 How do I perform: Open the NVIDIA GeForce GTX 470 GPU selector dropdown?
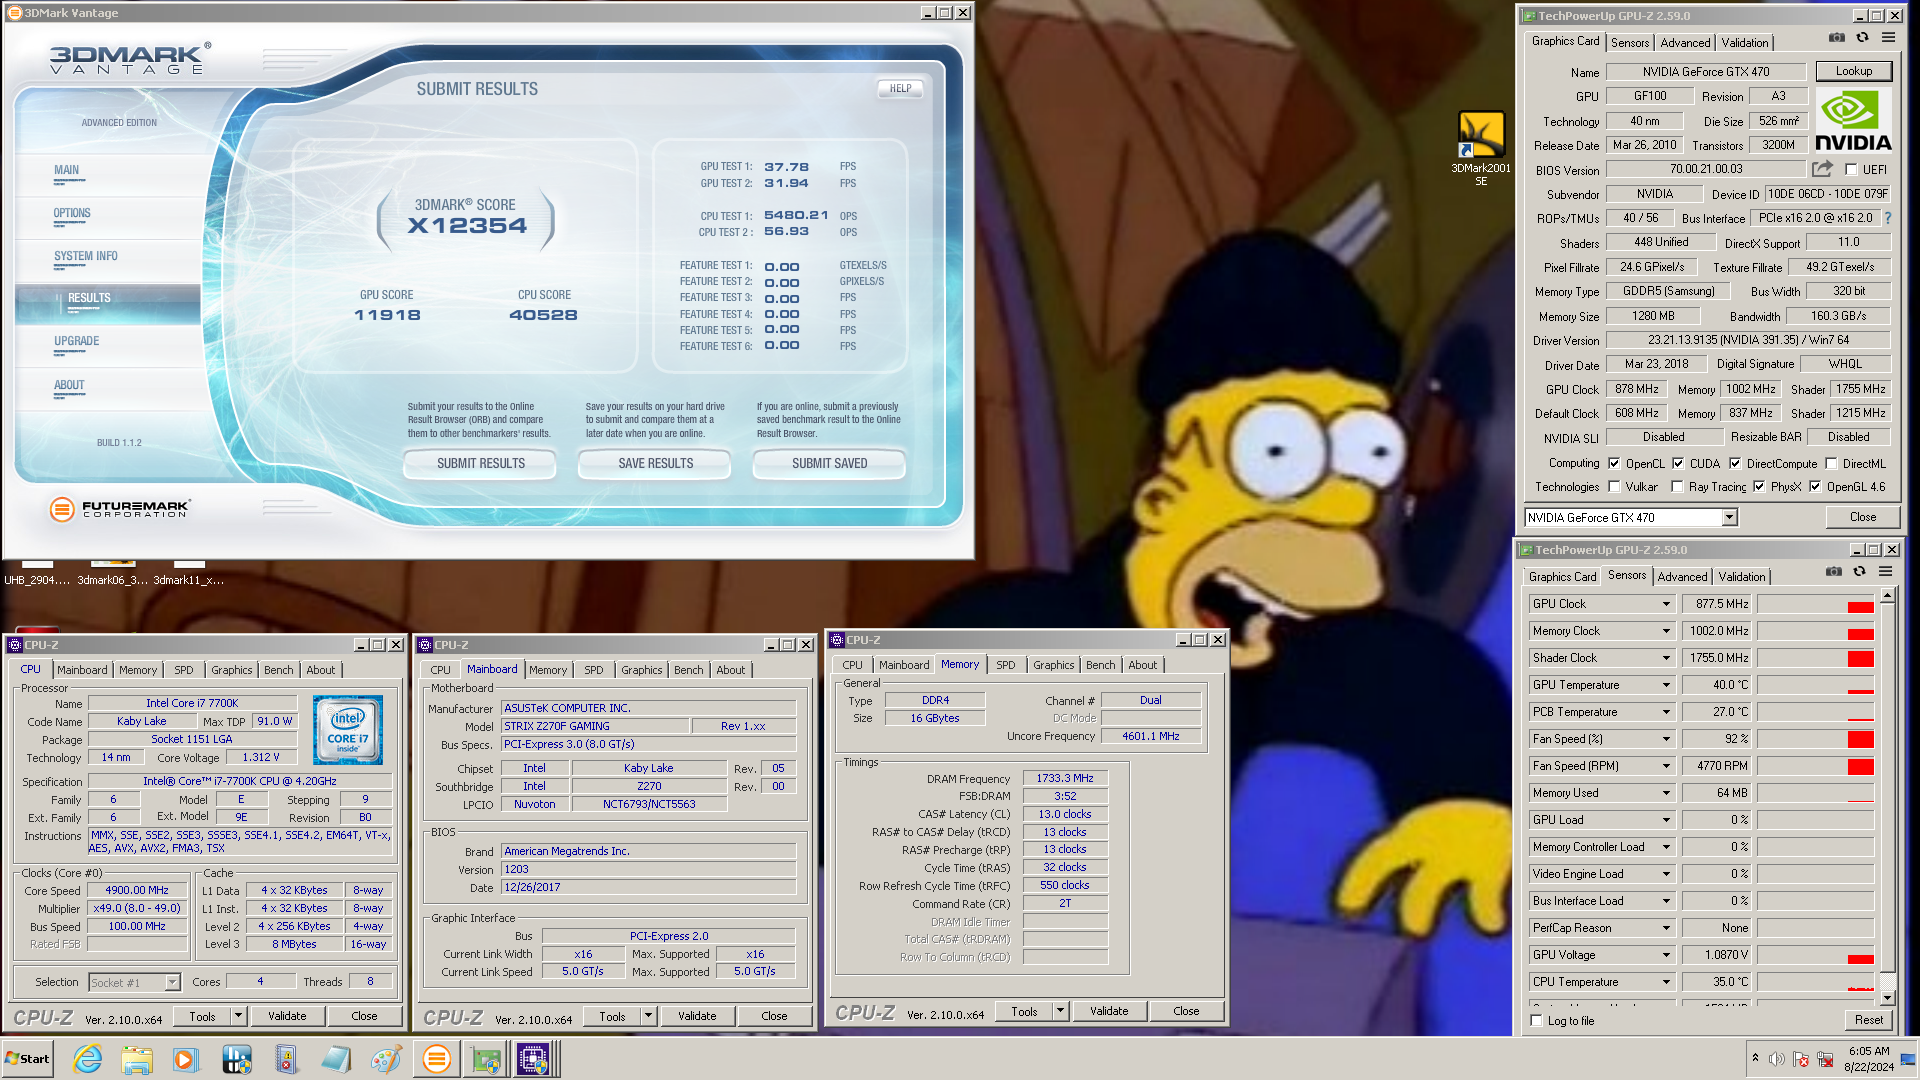click(1729, 517)
